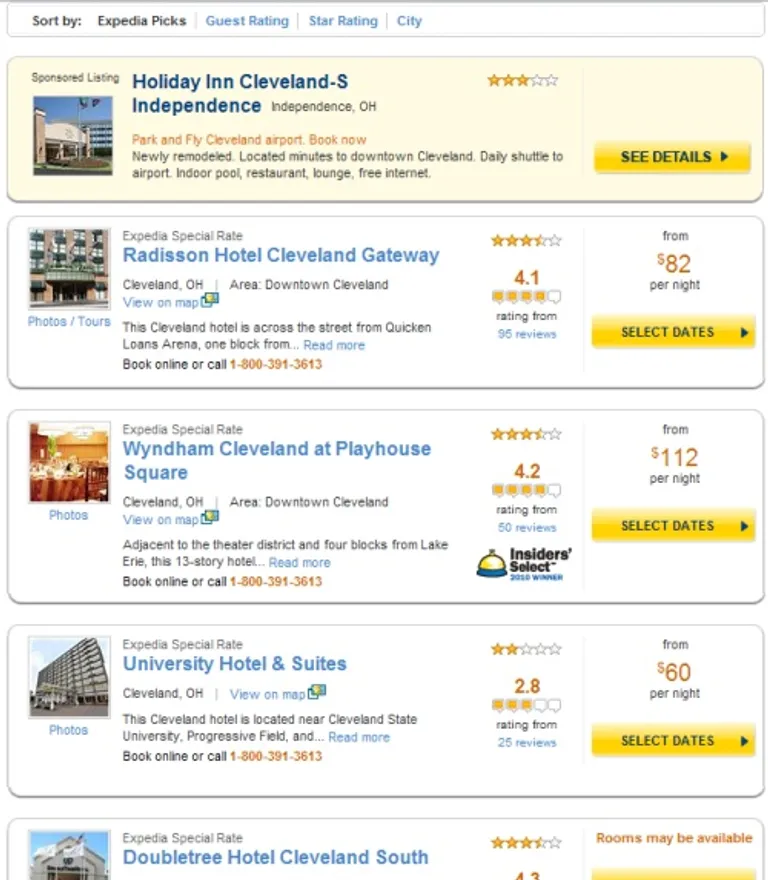Click Wyndham 4.2 guest rating bubbles
The image size is (768, 880).
point(526,491)
